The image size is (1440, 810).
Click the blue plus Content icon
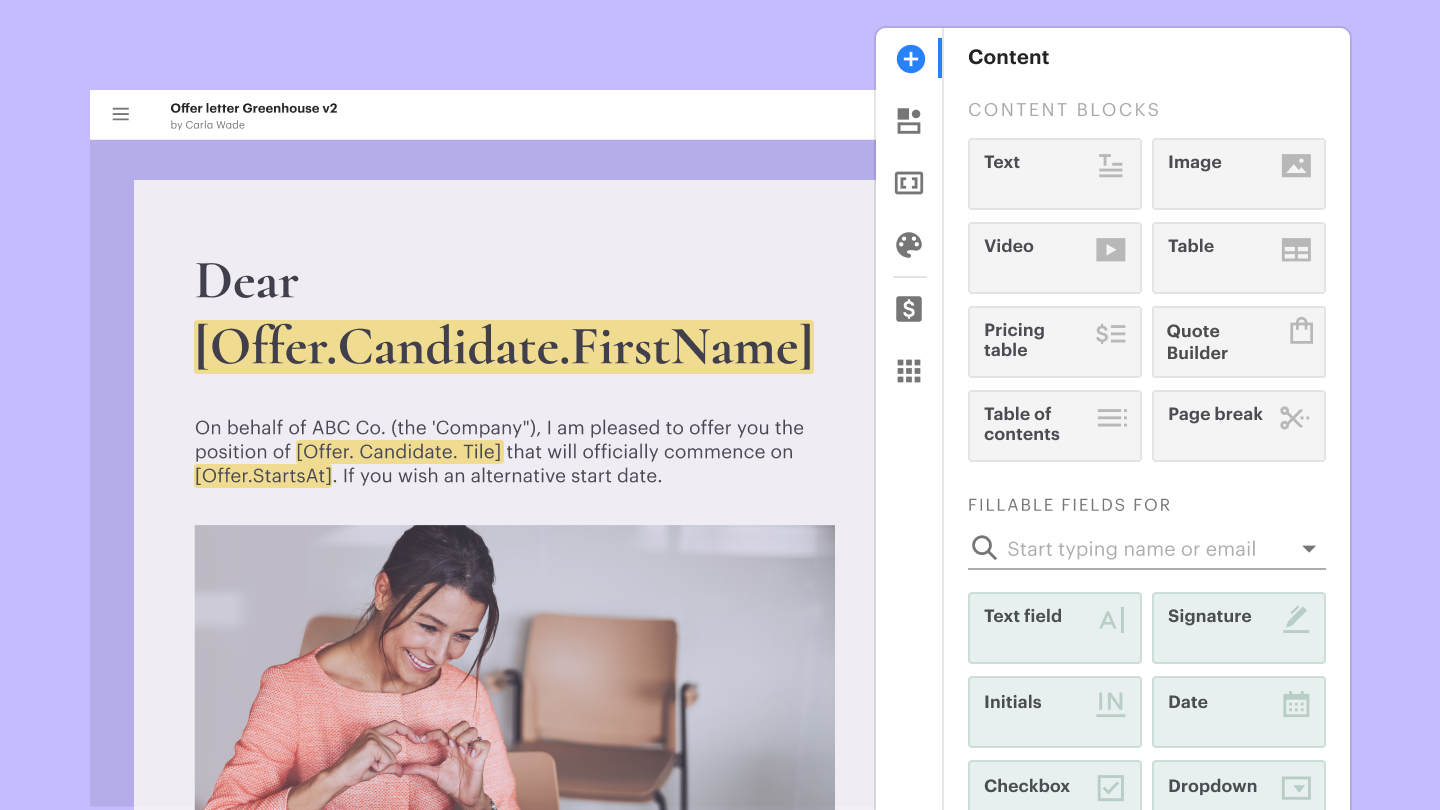pyautogui.click(x=910, y=59)
